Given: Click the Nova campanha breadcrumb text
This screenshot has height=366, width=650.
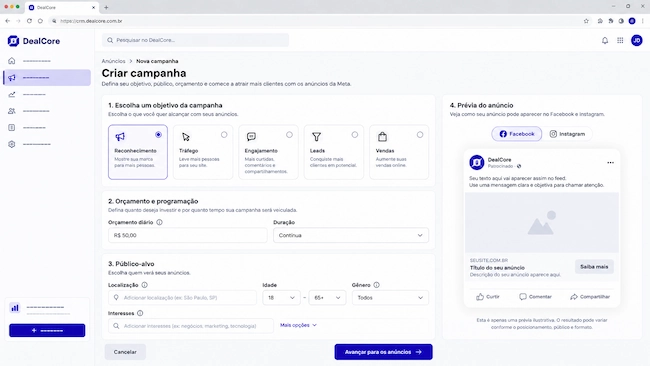Looking at the screenshot, I should tap(157, 61).
